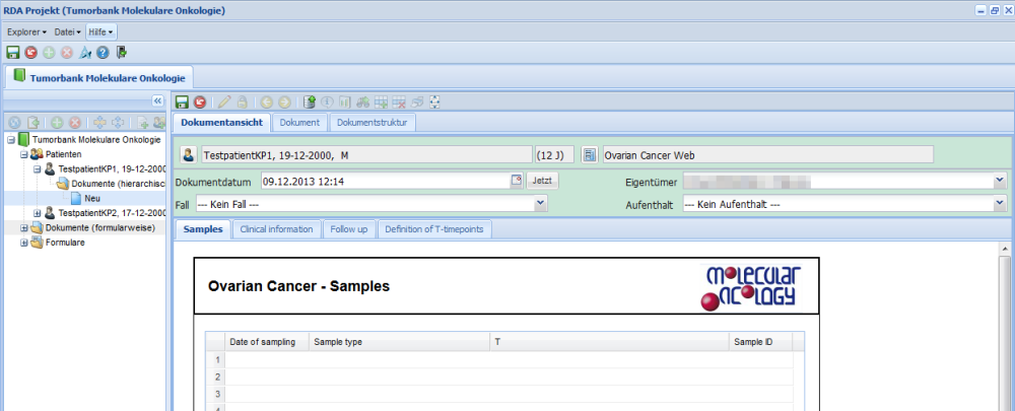This screenshot has width=1015, height=411.
Task: Expand the Formulare tree node
Action: (x=24, y=242)
